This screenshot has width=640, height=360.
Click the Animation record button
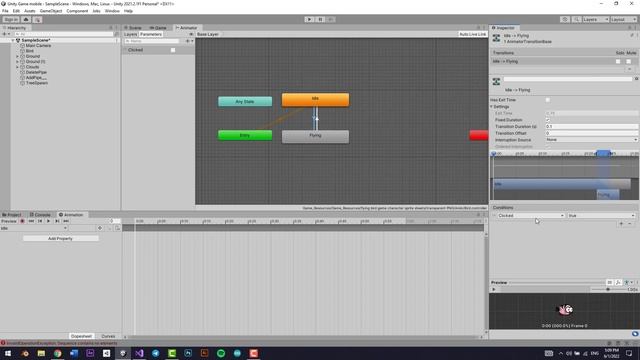click(x=22, y=221)
